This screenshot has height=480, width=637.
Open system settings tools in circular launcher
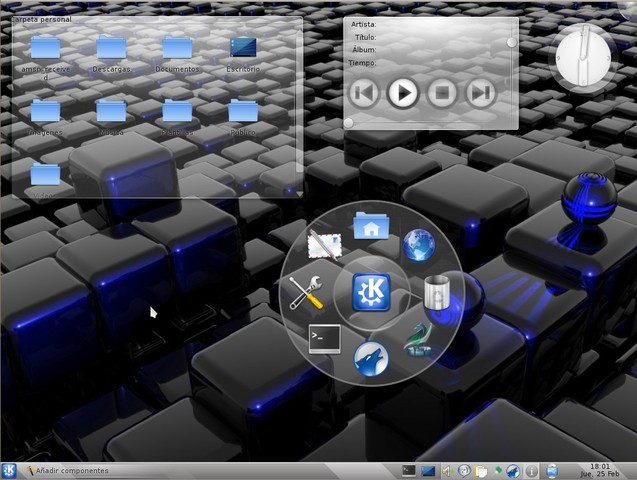(306, 292)
